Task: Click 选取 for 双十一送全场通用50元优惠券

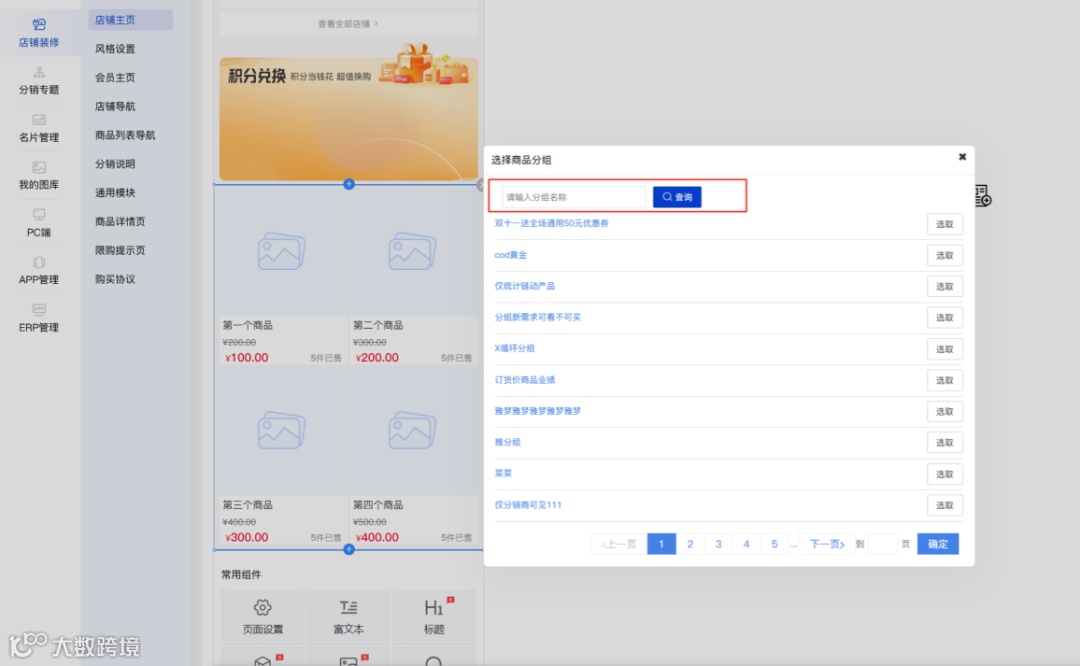Action: [x=944, y=224]
